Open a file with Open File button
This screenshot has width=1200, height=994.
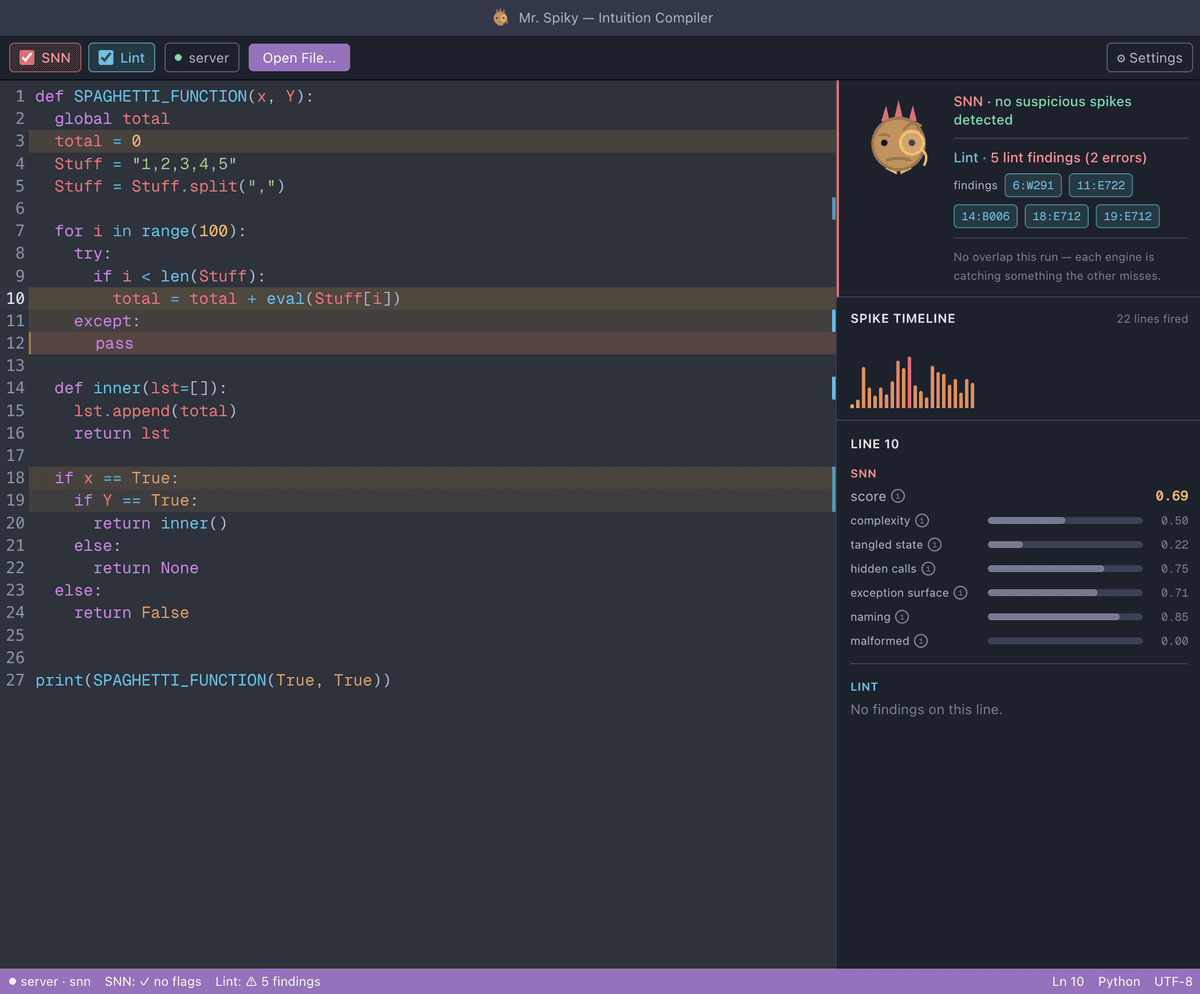(299, 58)
